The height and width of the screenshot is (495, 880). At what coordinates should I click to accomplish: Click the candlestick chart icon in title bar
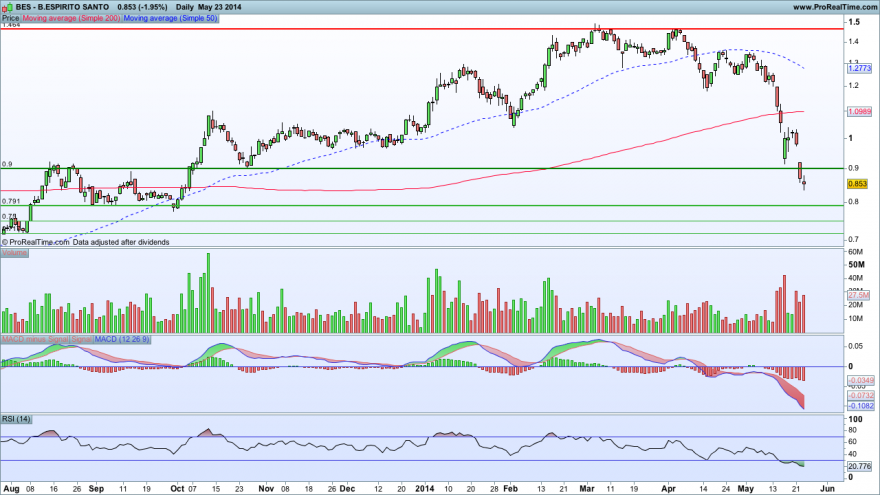(x=7, y=7)
